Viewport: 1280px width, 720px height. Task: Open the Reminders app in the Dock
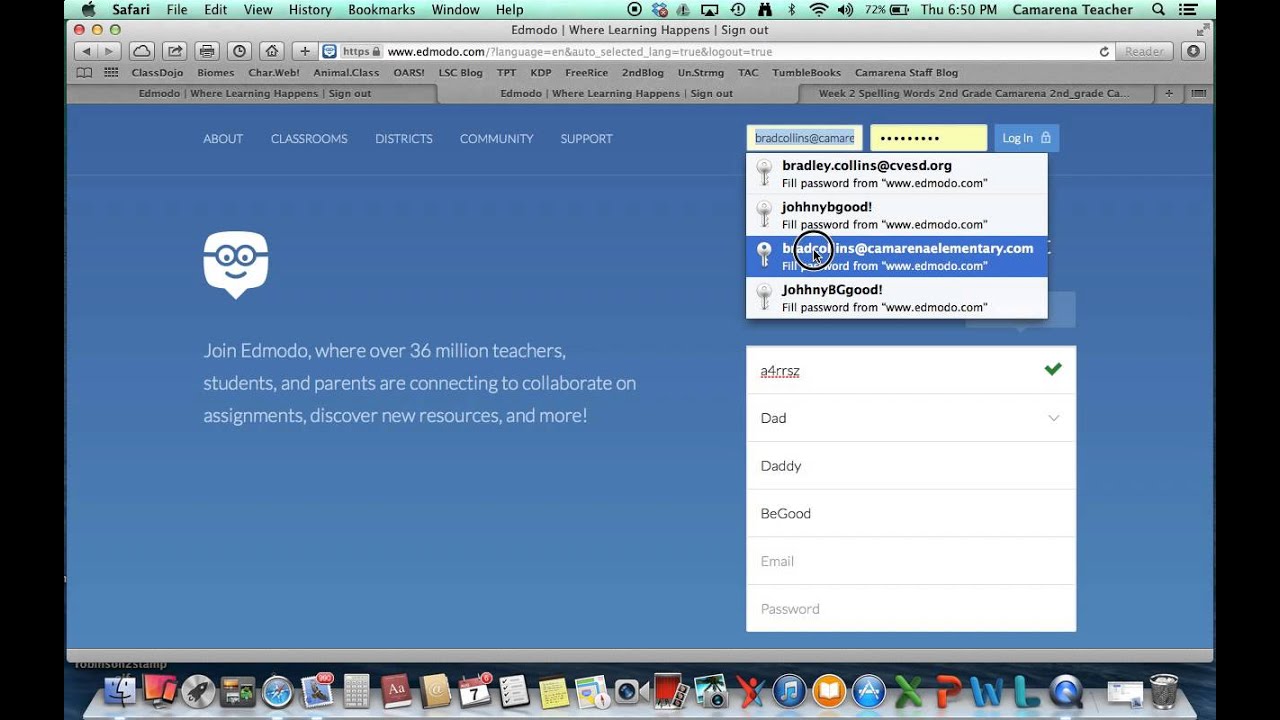(x=513, y=691)
